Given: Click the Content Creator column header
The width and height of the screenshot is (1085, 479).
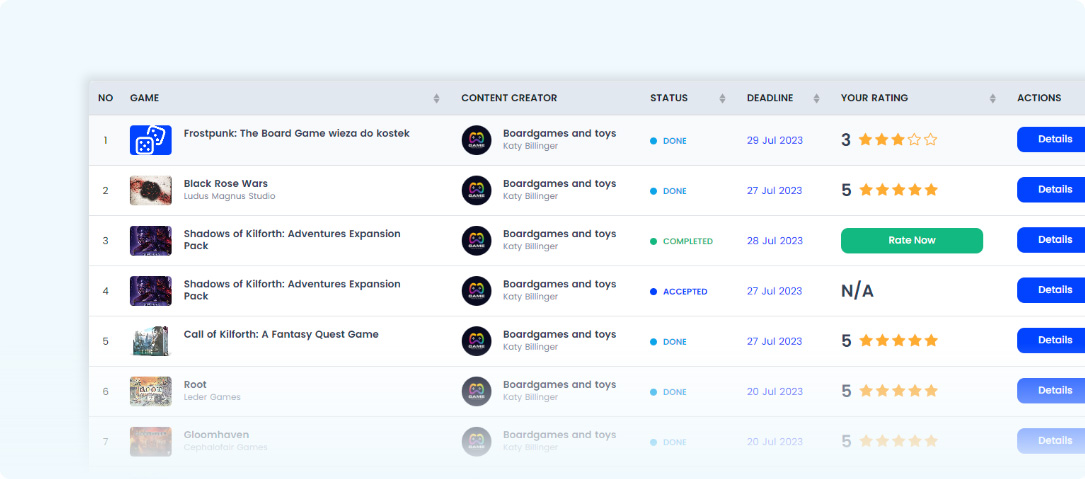Looking at the screenshot, I should point(509,98).
